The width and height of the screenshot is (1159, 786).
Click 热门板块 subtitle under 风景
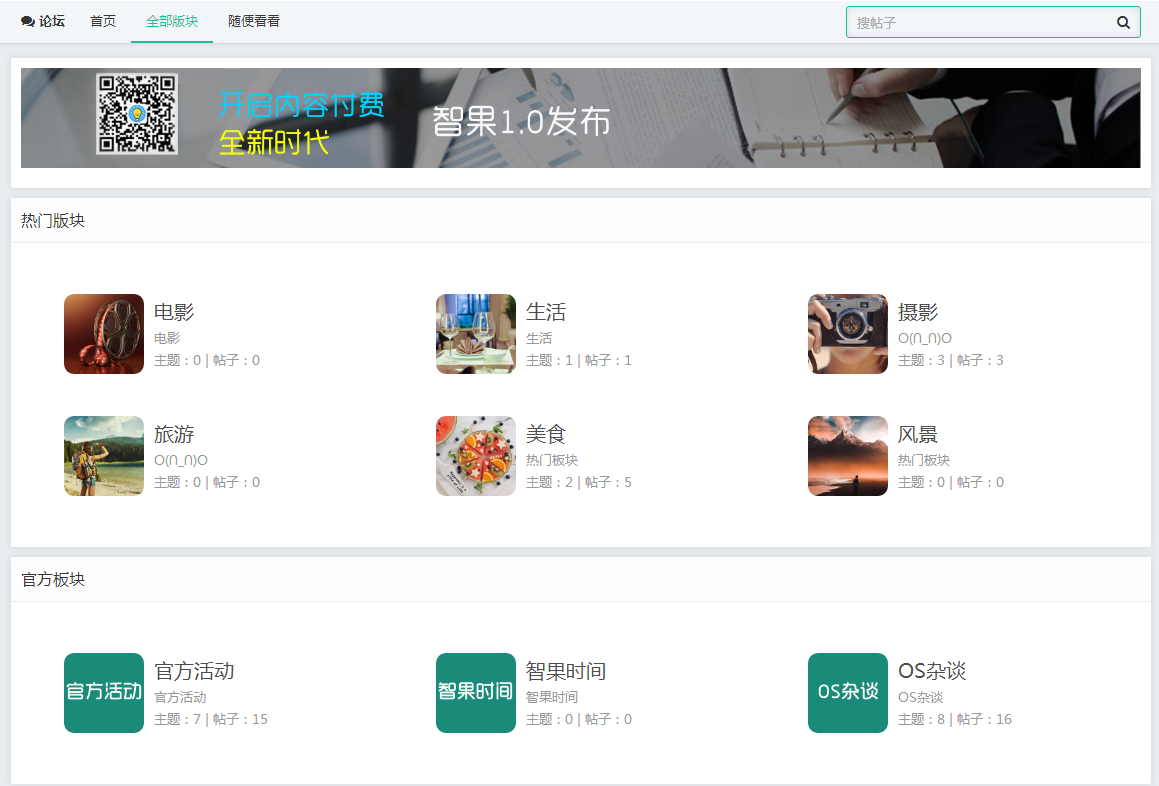pyautogui.click(x=923, y=460)
